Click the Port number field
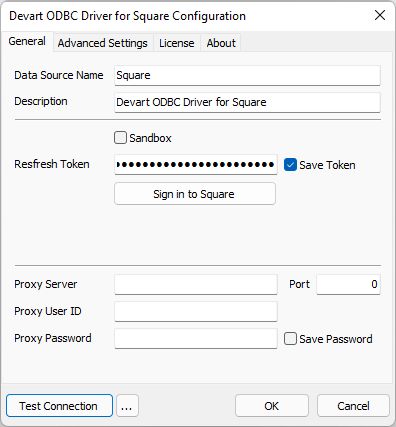Viewport: 396px width, 427px height. coord(348,284)
